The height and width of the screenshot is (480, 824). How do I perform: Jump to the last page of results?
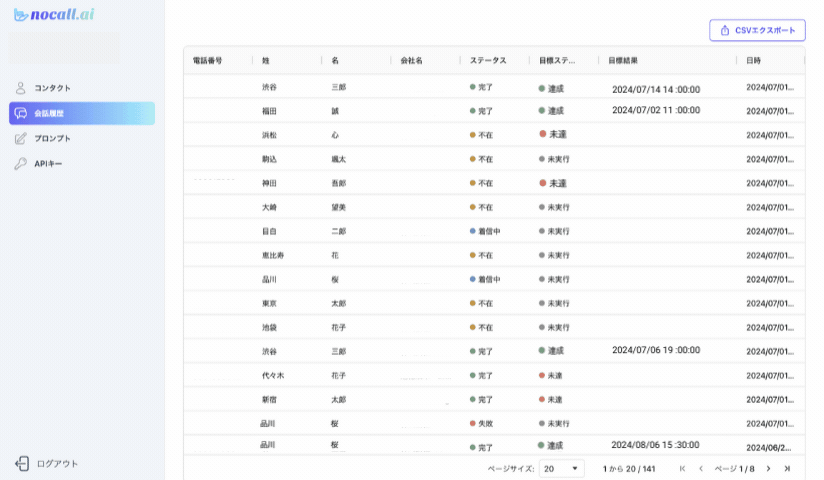pyautogui.click(x=787, y=468)
